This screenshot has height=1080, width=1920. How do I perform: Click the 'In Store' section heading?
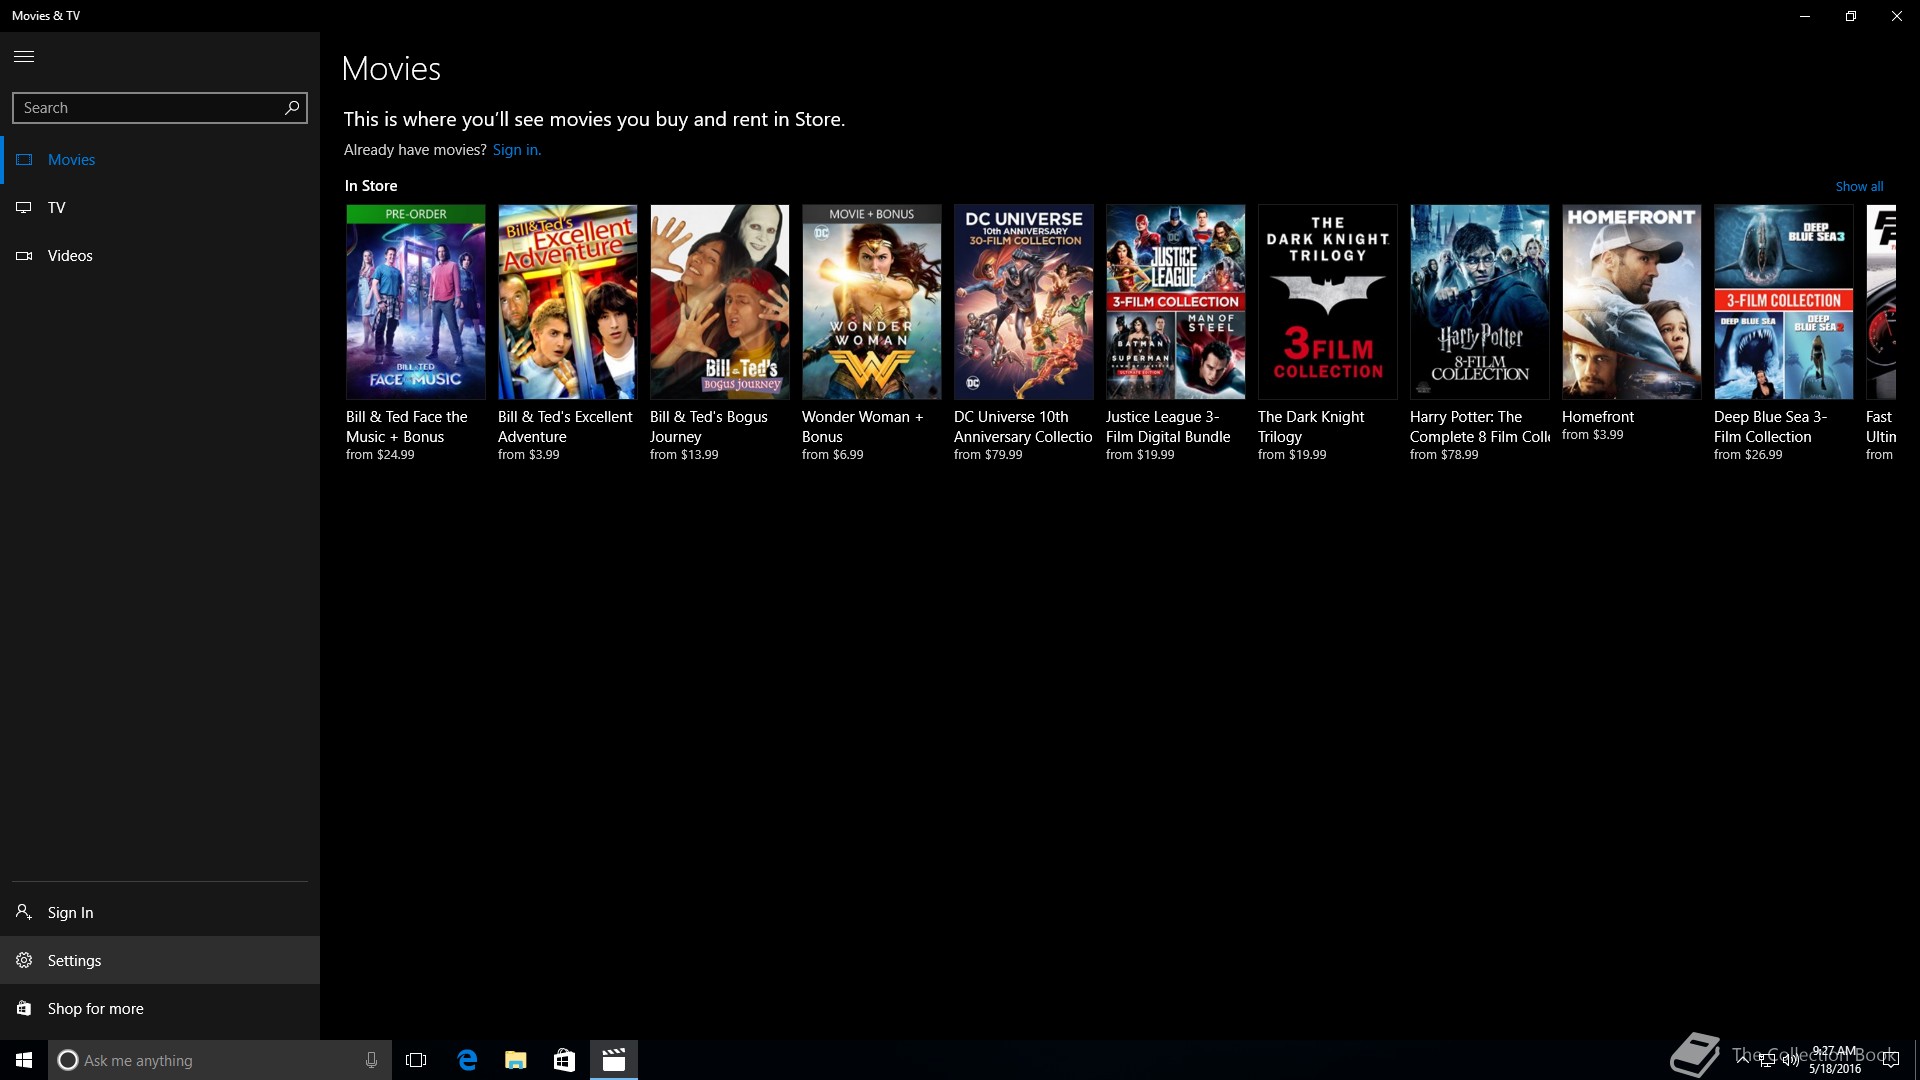point(371,186)
